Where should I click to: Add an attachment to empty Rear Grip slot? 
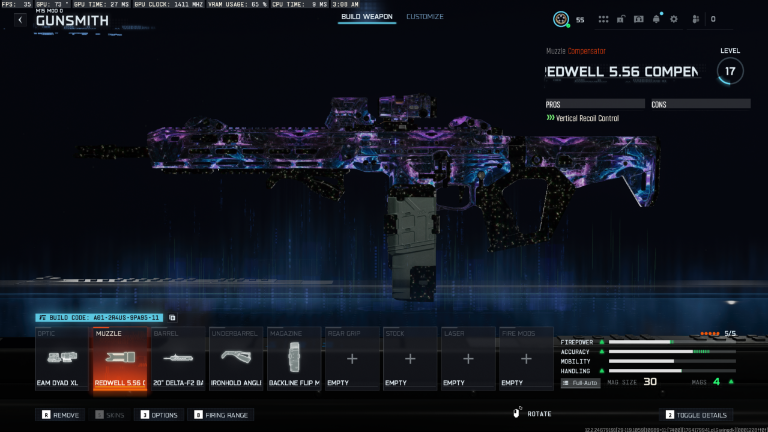click(x=352, y=359)
